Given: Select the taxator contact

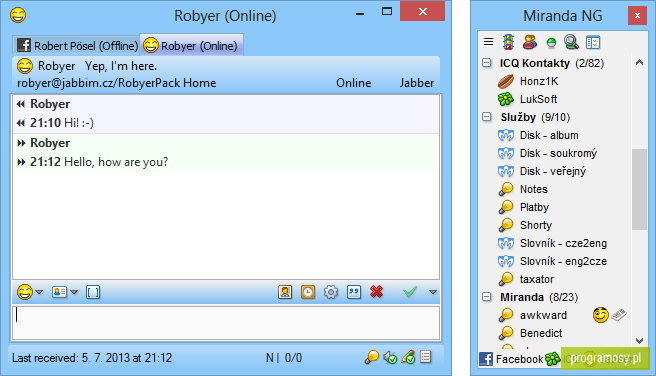Looking at the screenshot, I should point(537,279).
